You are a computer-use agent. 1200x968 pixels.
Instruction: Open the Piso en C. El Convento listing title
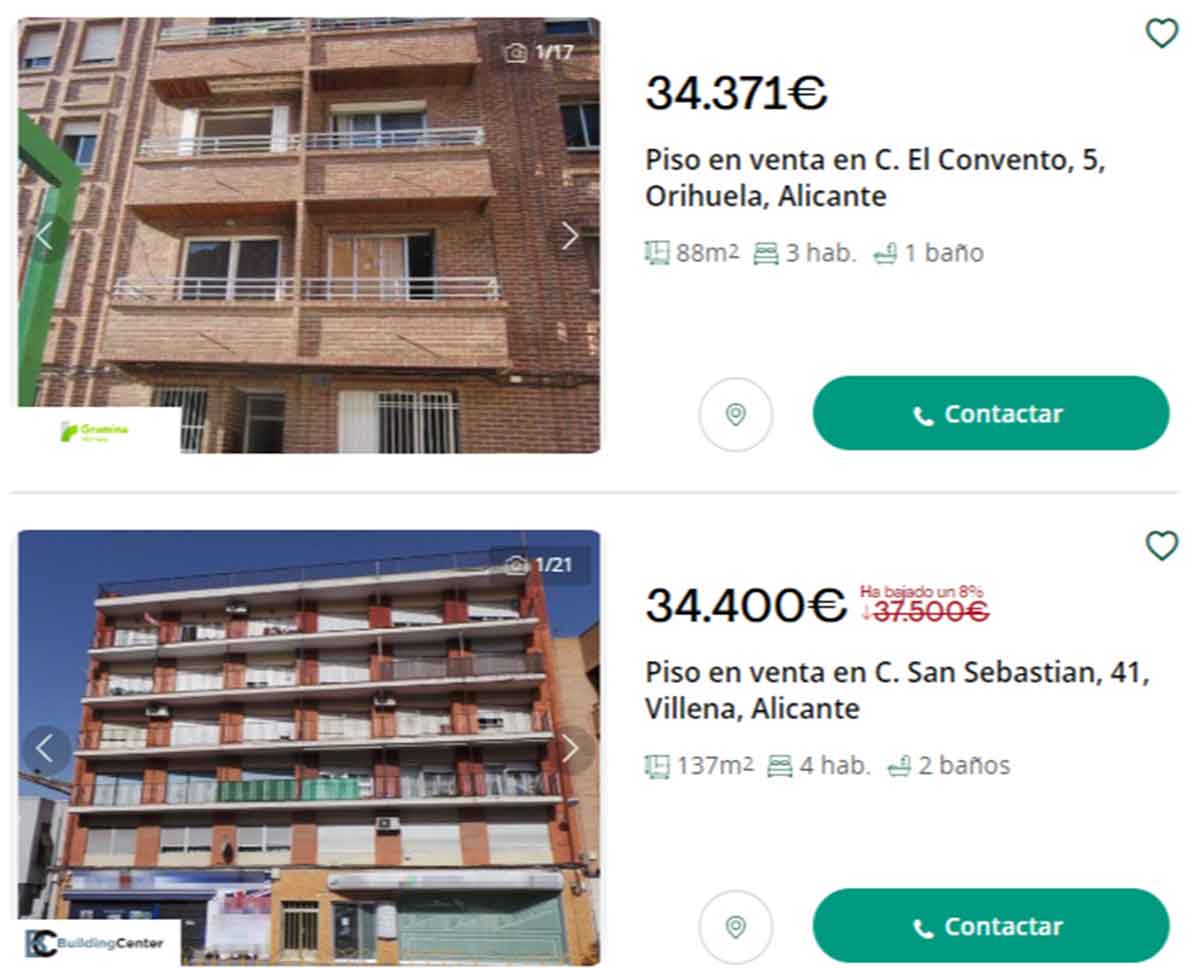click(x=875, y=178)
